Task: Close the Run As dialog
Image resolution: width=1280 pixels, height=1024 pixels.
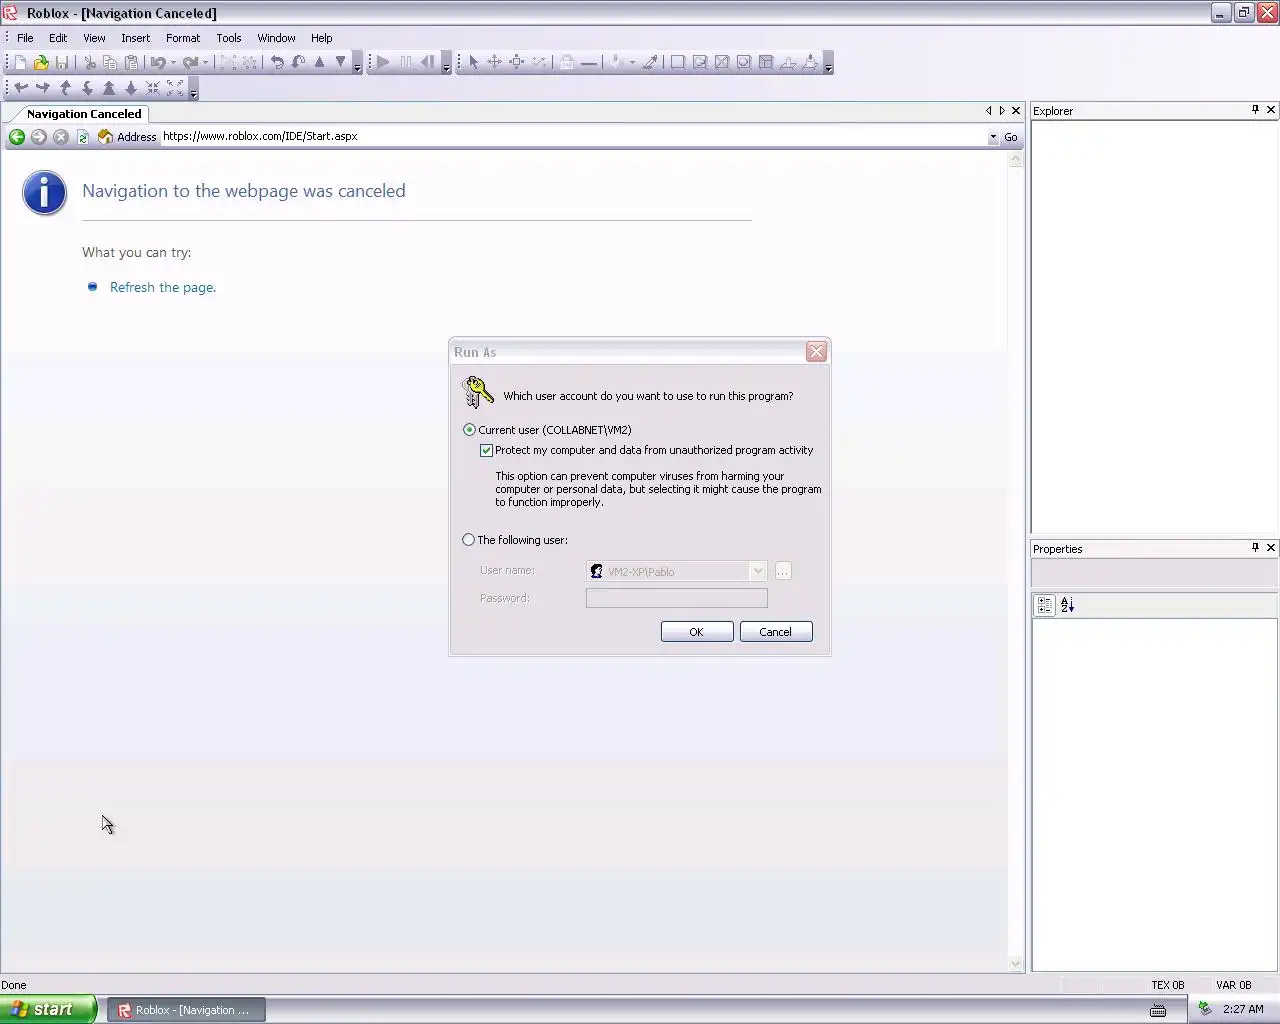Action: pos(817,352)
